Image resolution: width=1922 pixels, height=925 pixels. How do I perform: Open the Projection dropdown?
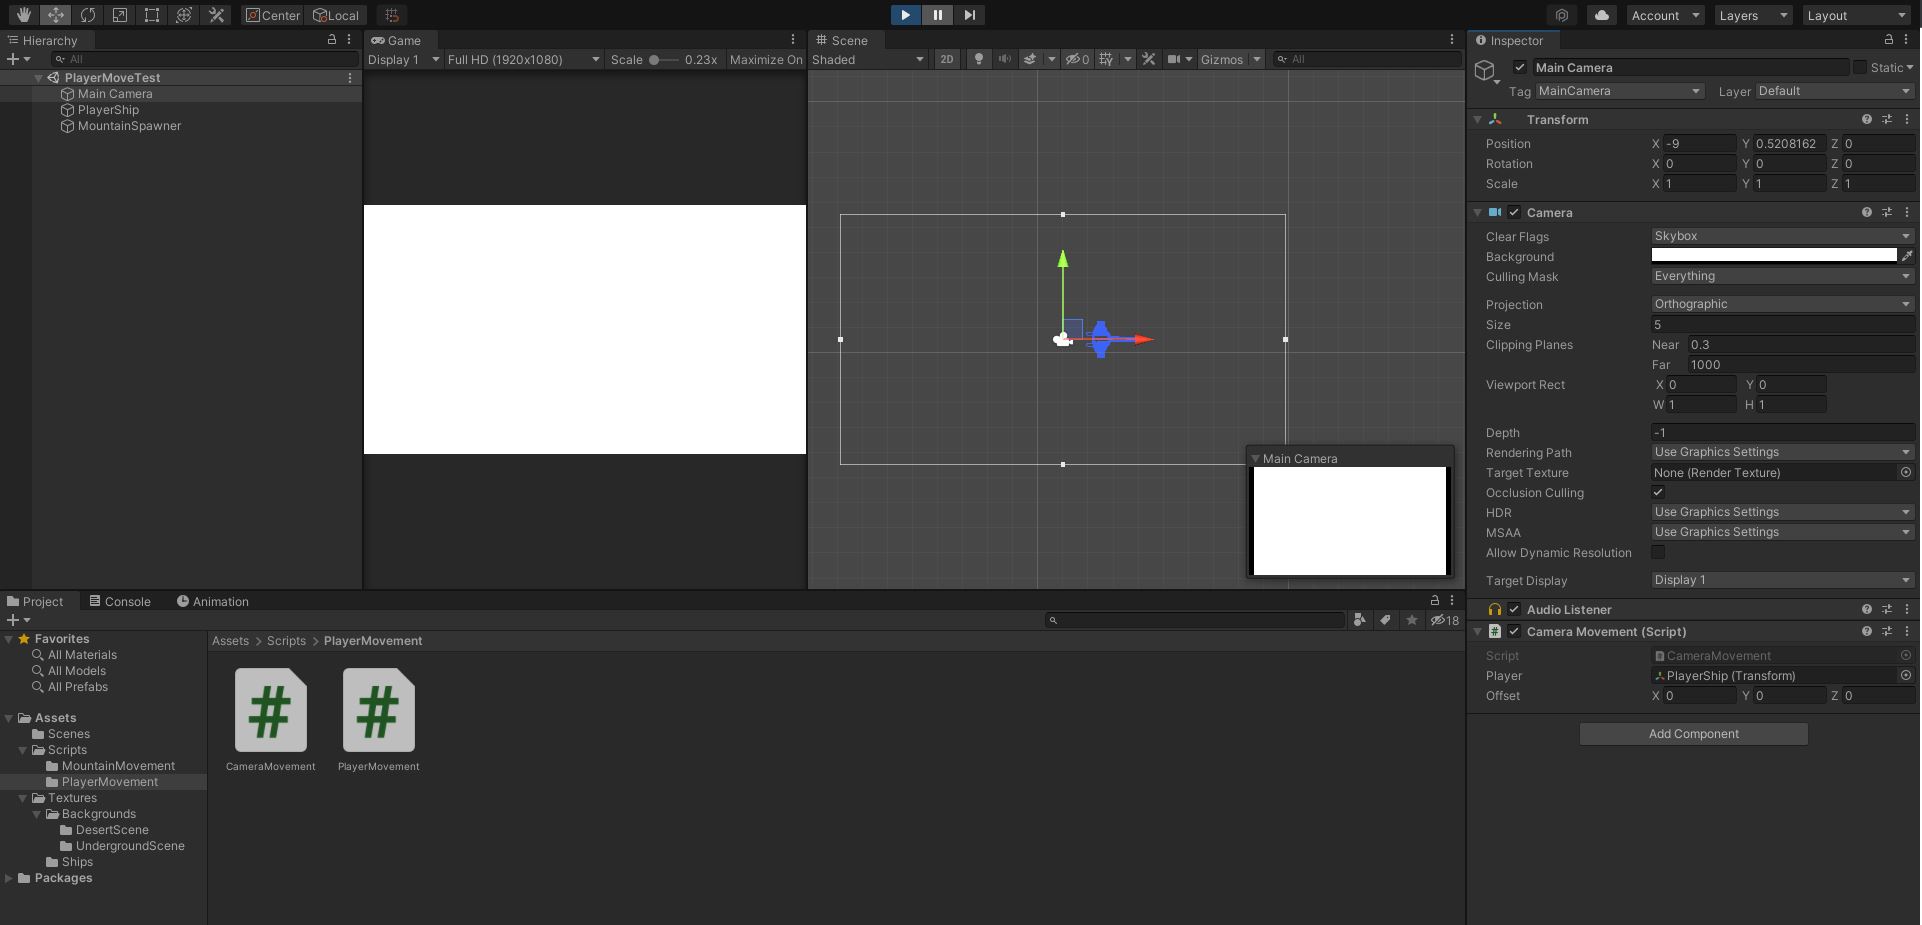click(1781, 304)
